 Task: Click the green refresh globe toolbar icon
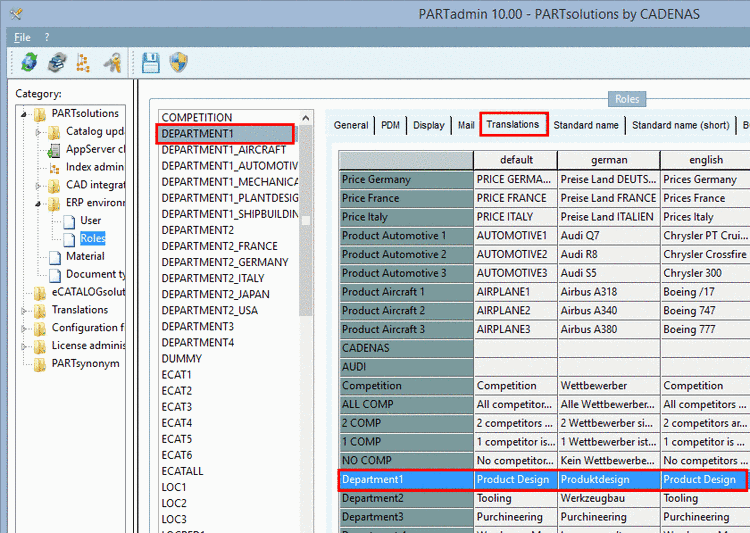click(x=29, y=63)
